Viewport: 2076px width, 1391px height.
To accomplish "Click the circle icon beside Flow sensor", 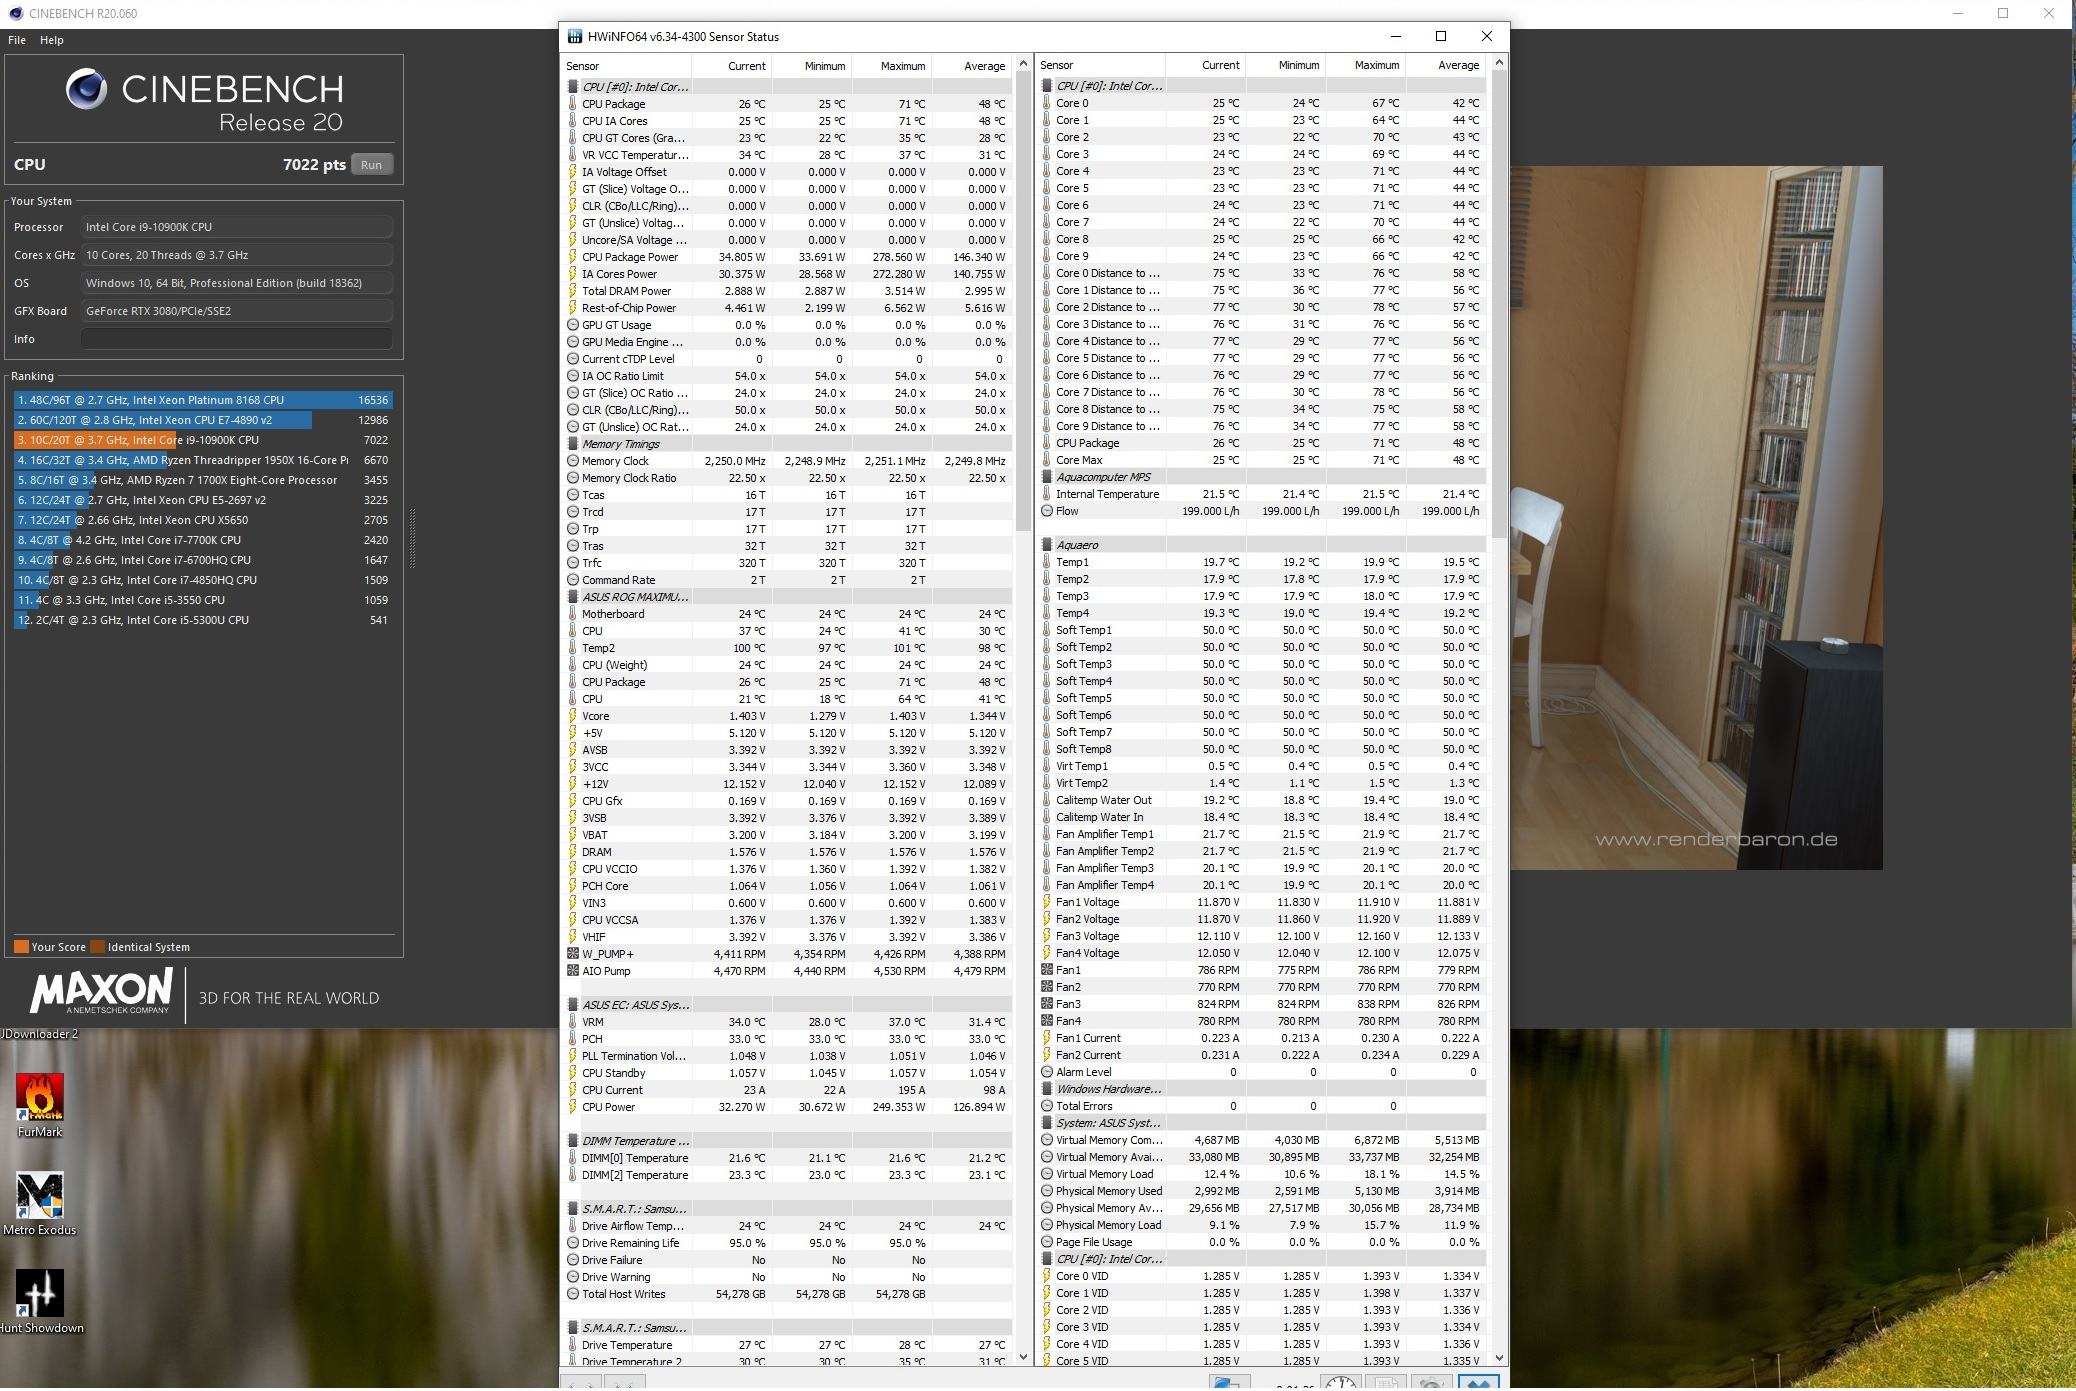I will coord(1047,511).
